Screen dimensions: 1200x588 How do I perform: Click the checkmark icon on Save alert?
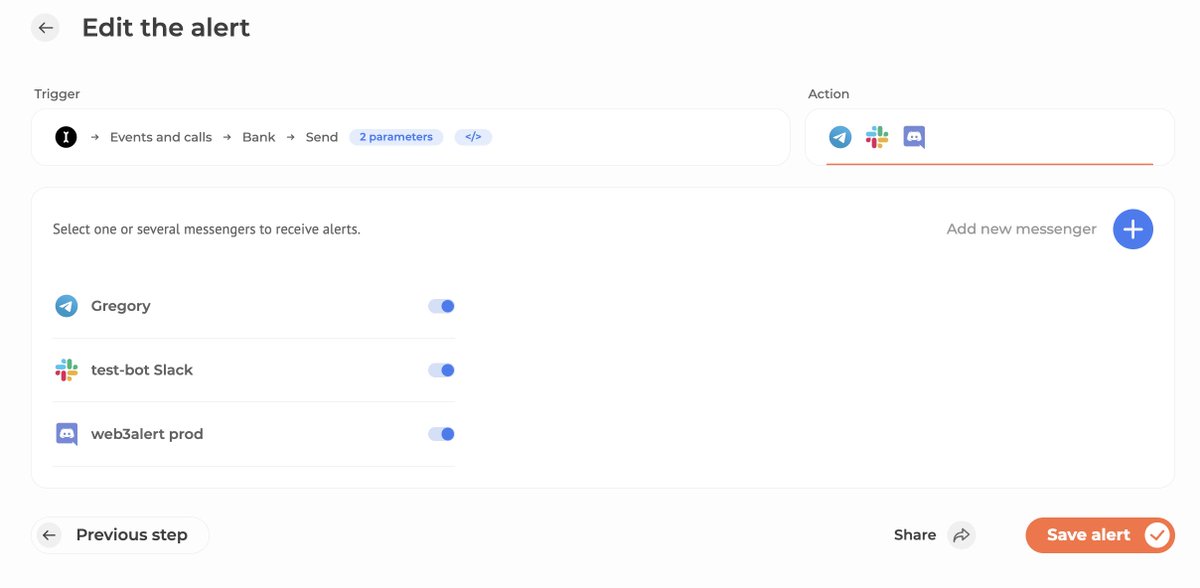pyautogui.click(x=1156, y=535)
